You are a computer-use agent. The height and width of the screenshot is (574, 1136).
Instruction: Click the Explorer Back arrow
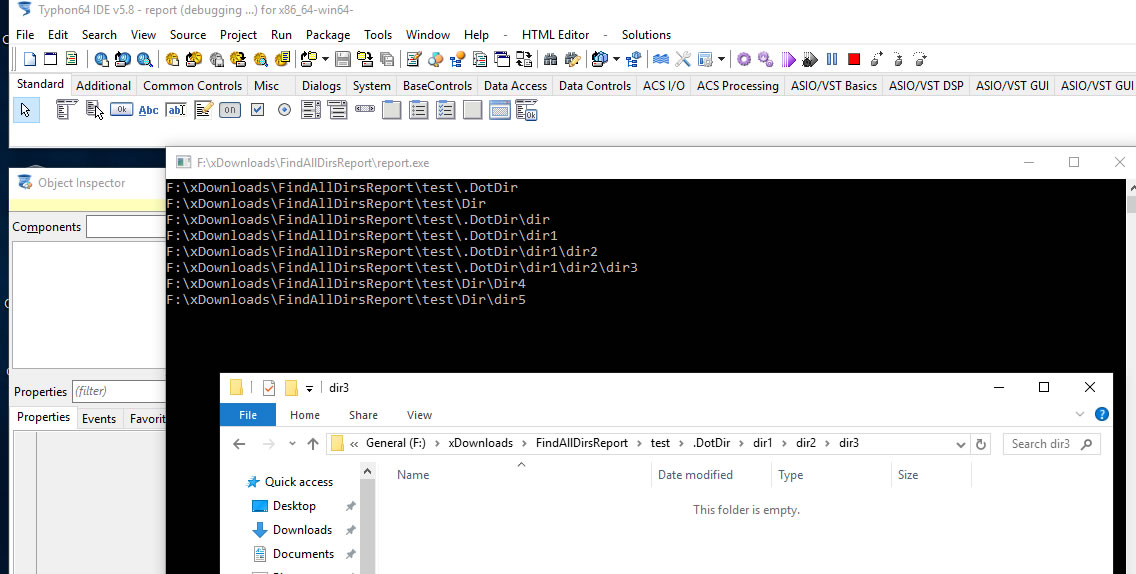239,444
